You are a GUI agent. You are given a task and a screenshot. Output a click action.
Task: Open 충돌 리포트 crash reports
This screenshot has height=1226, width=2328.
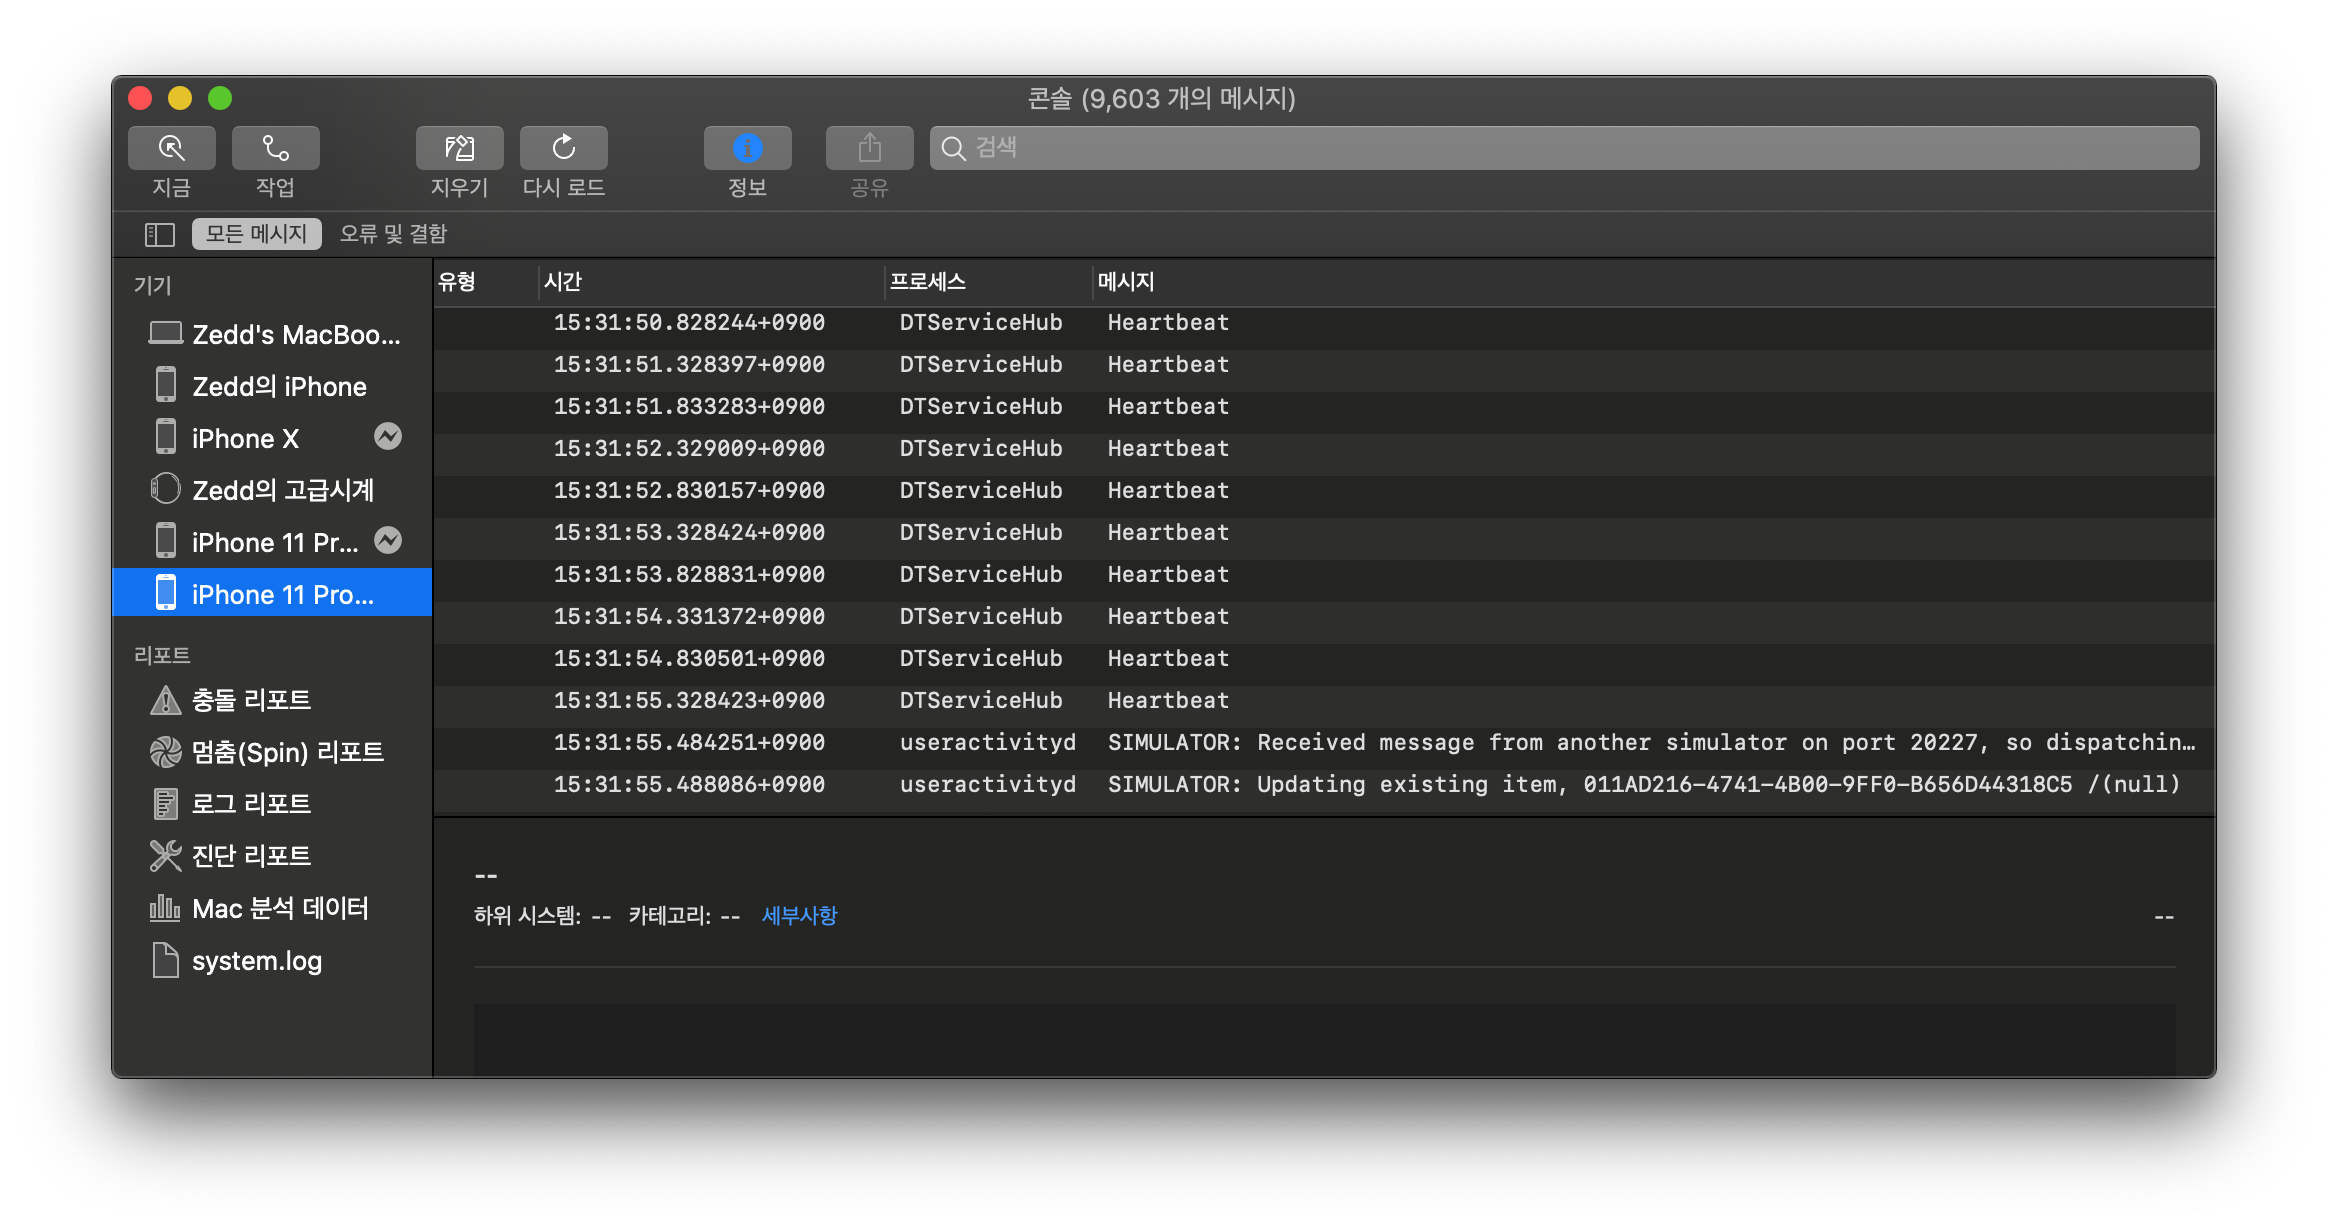click(x=272, y=700)
